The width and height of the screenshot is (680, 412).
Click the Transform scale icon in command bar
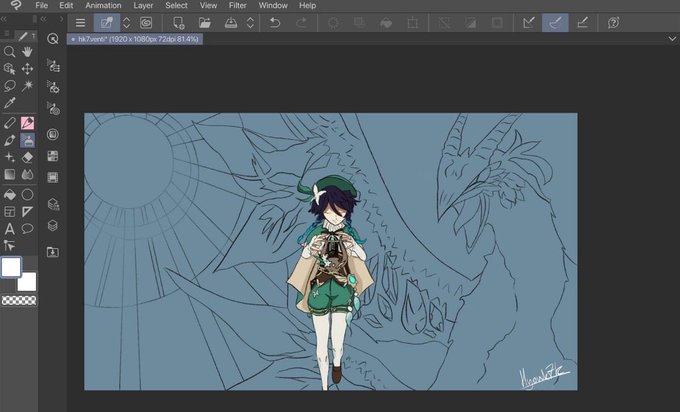pos(412,23)
